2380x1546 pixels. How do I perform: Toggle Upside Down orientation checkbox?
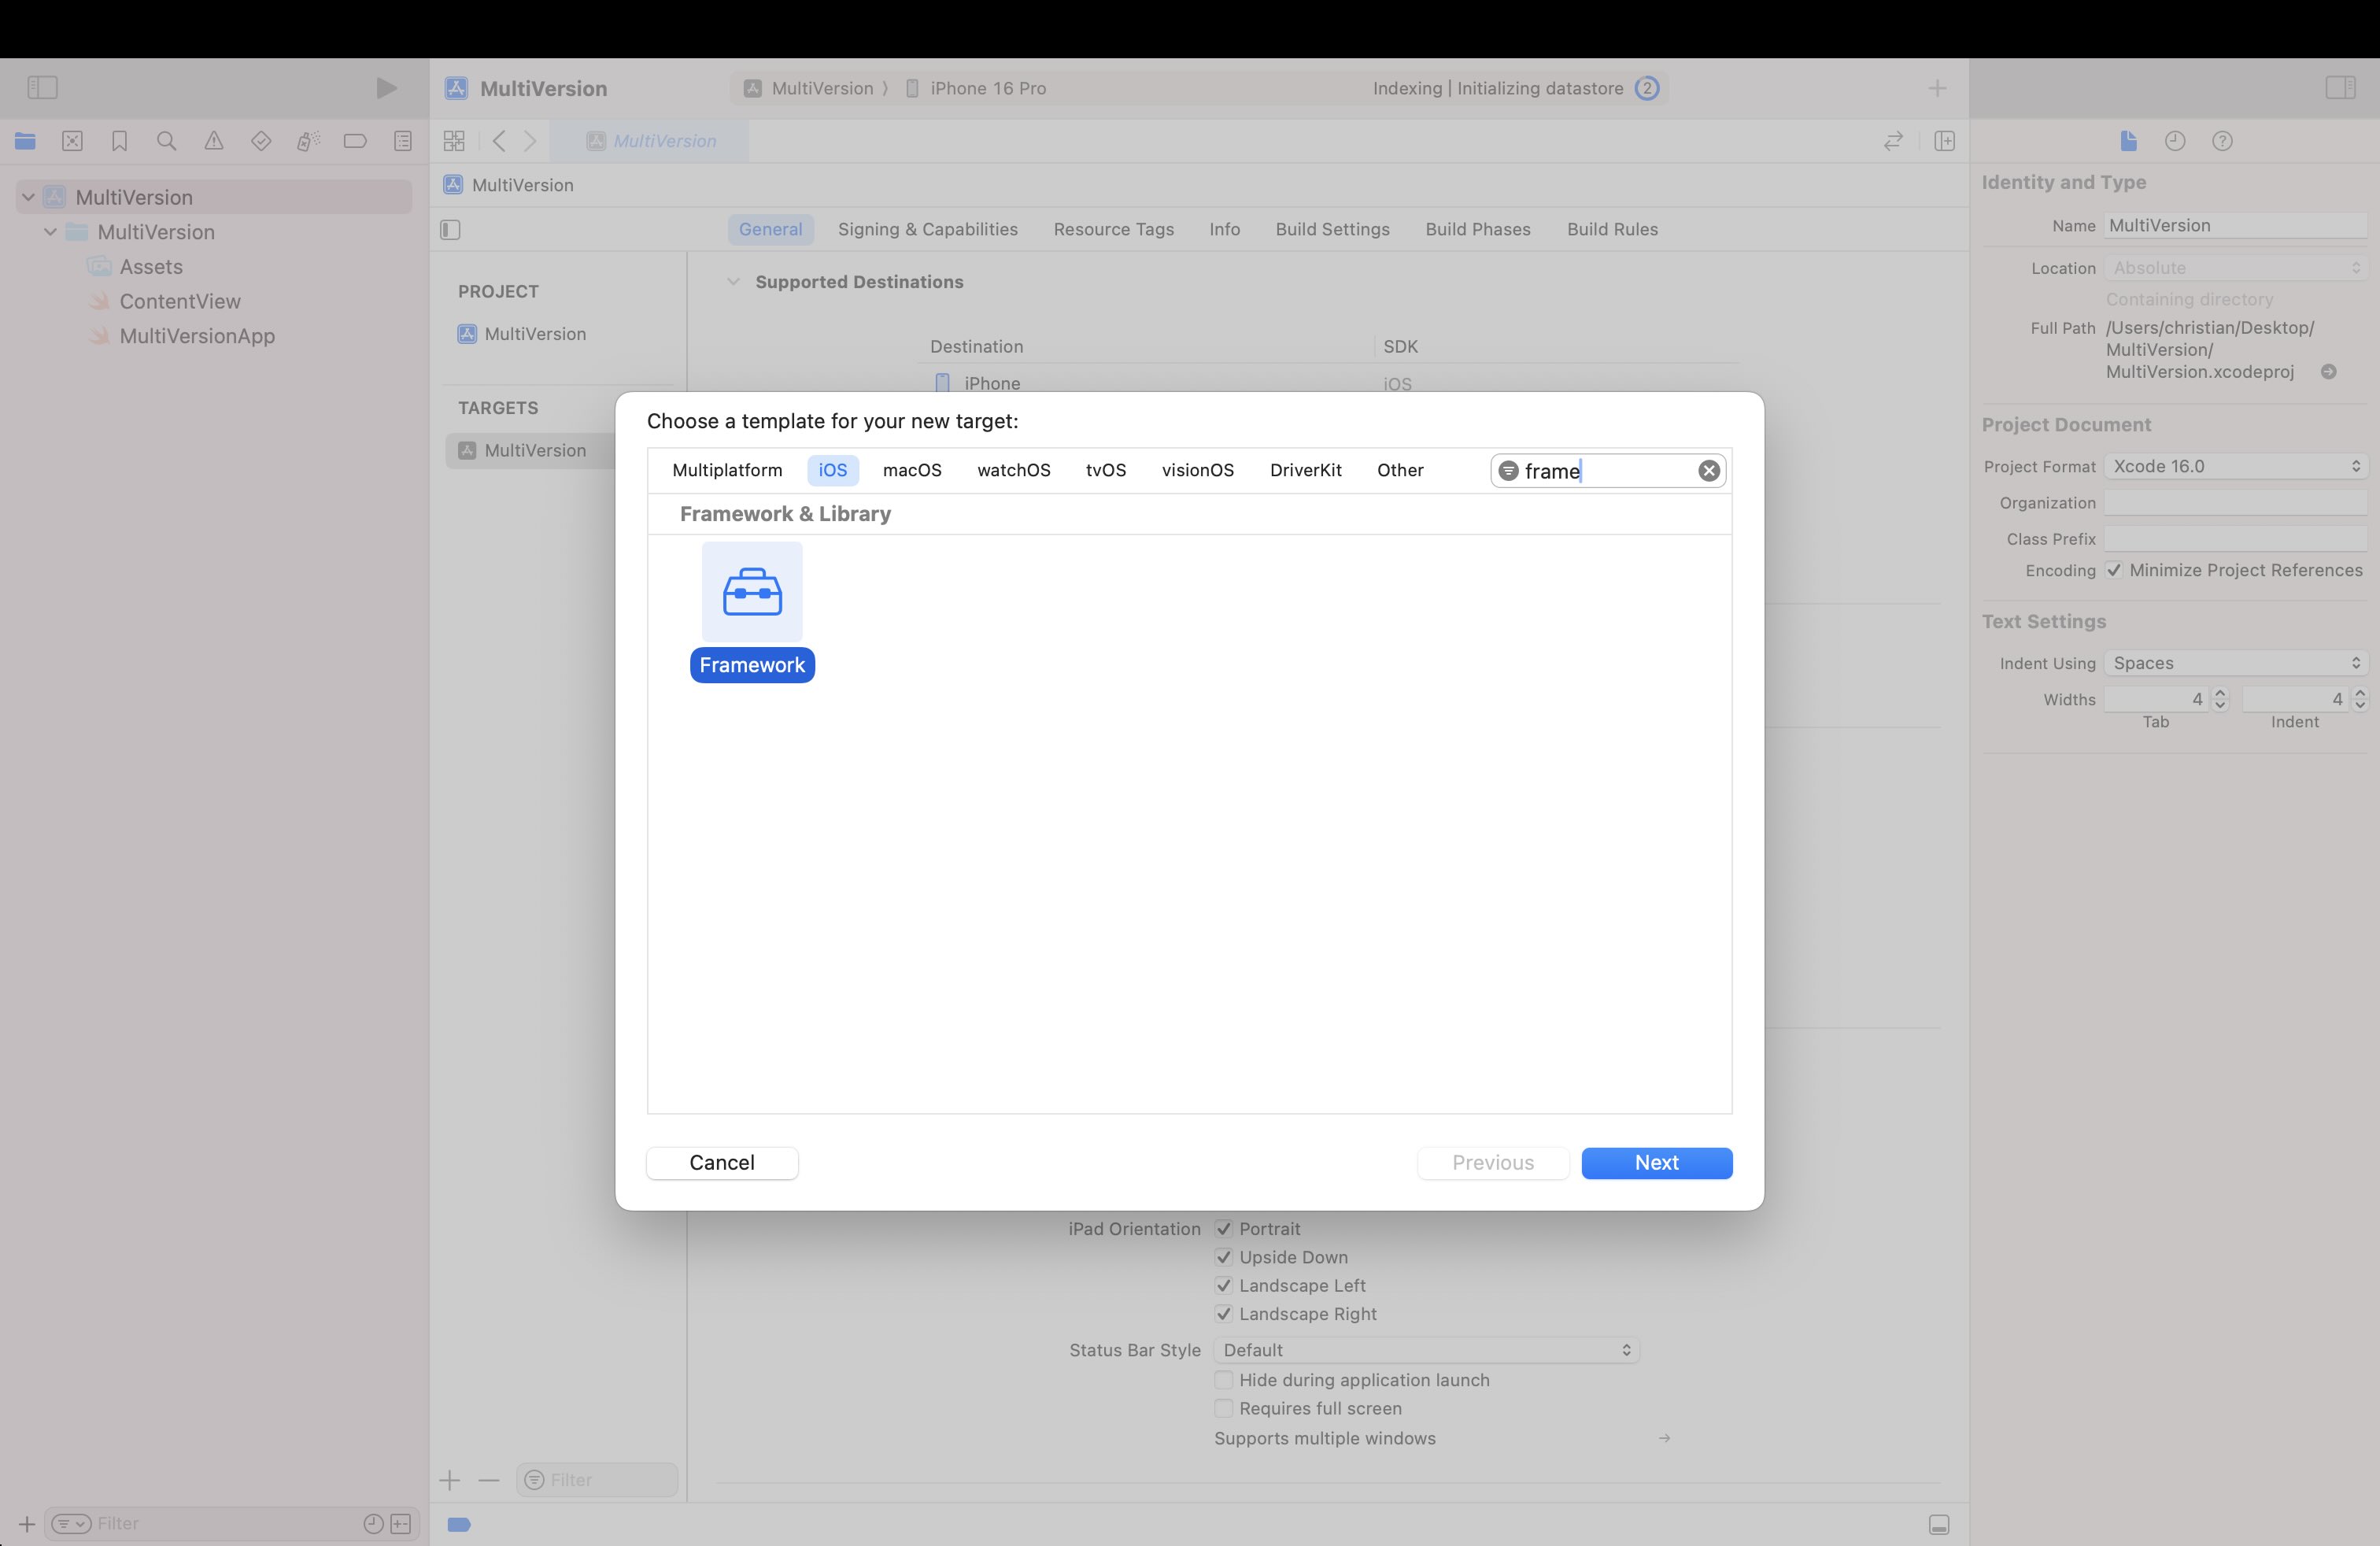click(1223, 1257)
